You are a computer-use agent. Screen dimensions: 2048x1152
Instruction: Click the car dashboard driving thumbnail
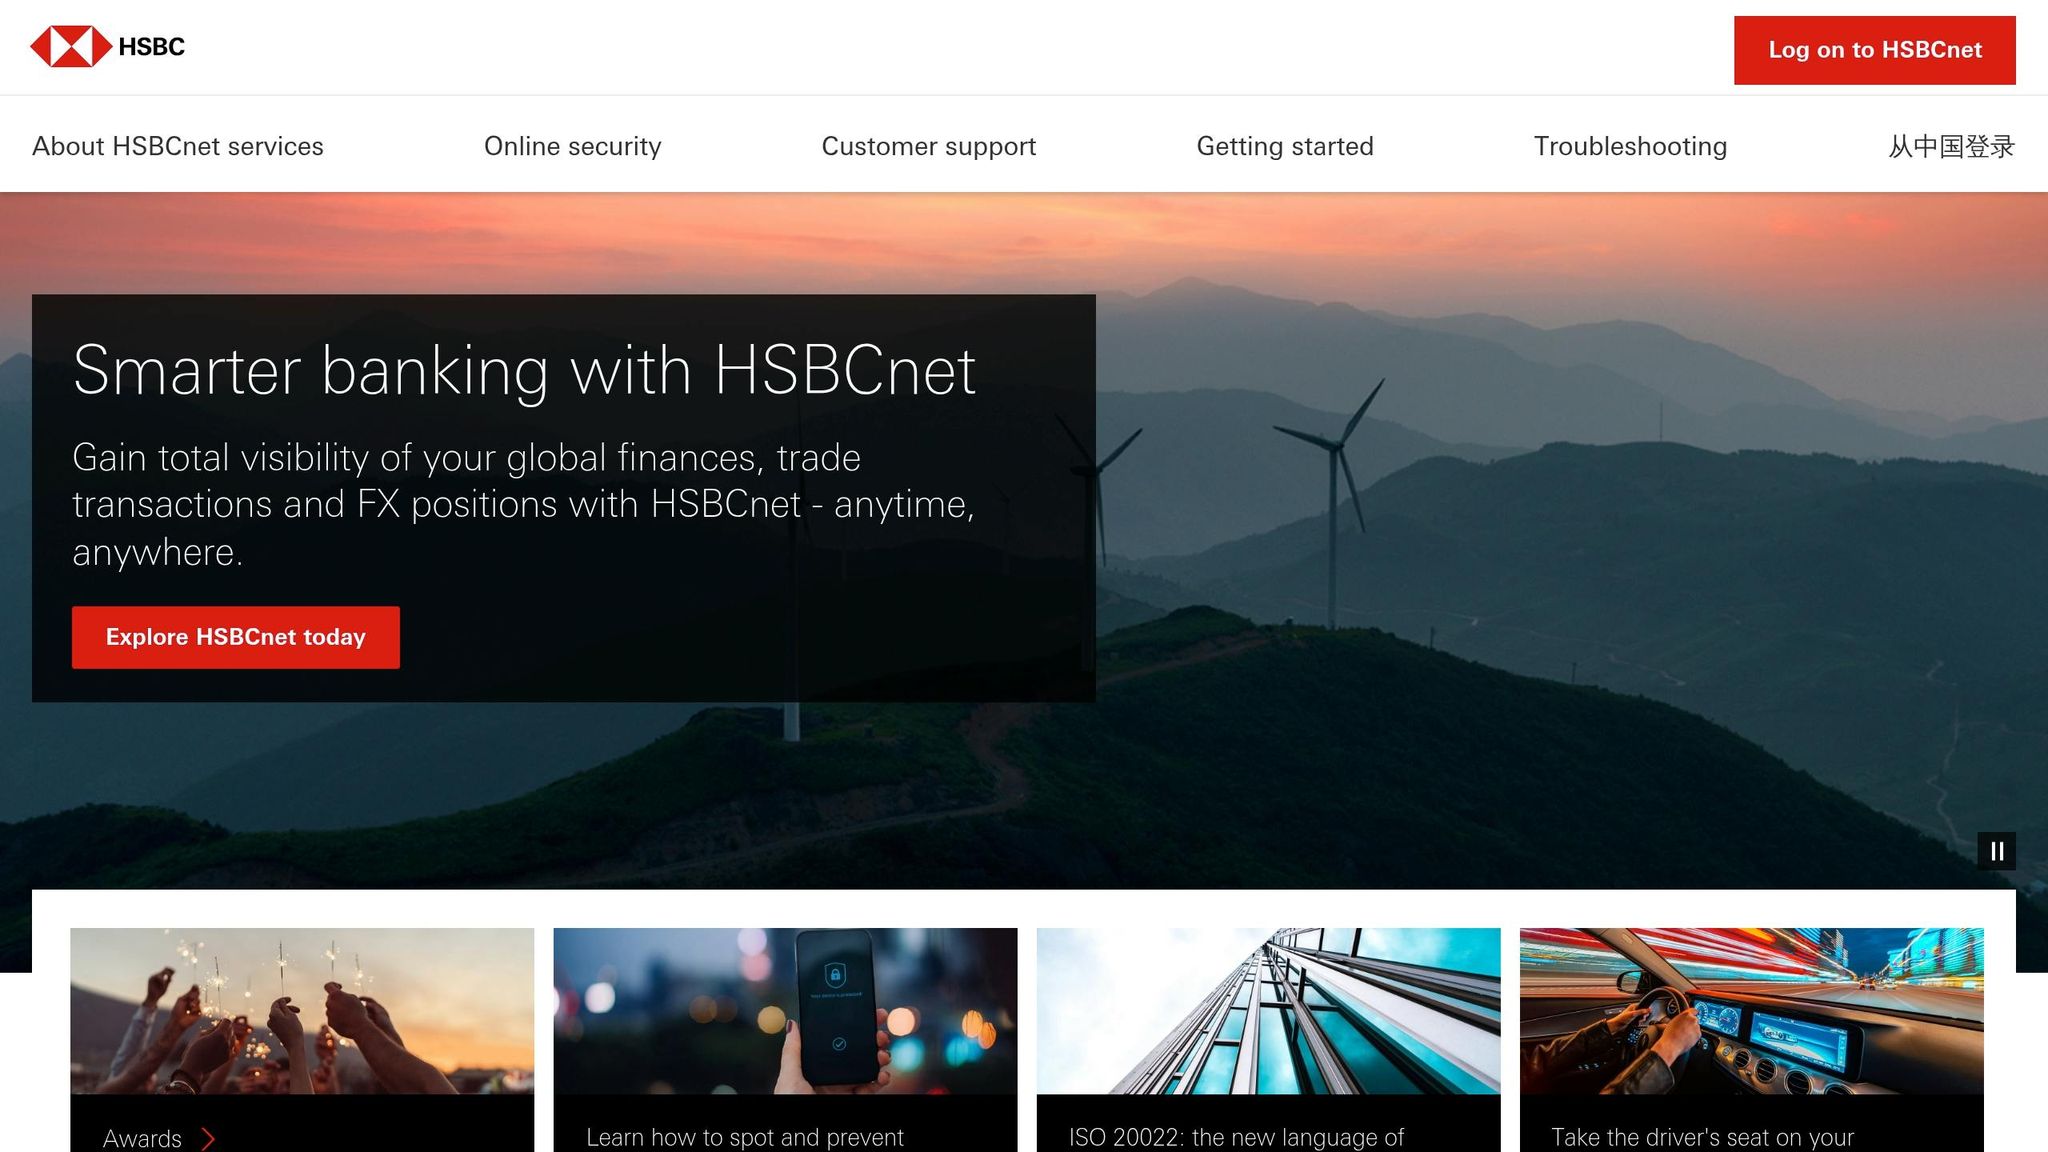coord(1751,1011)
